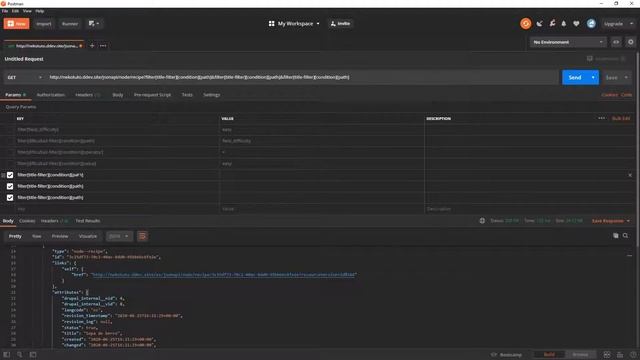Select the open request tab
The image size is (640, 360).
pos(44,46)
